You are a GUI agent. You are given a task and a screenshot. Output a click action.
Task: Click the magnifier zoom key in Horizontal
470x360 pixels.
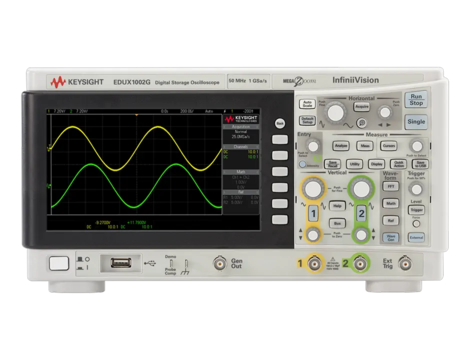[361, 123]
